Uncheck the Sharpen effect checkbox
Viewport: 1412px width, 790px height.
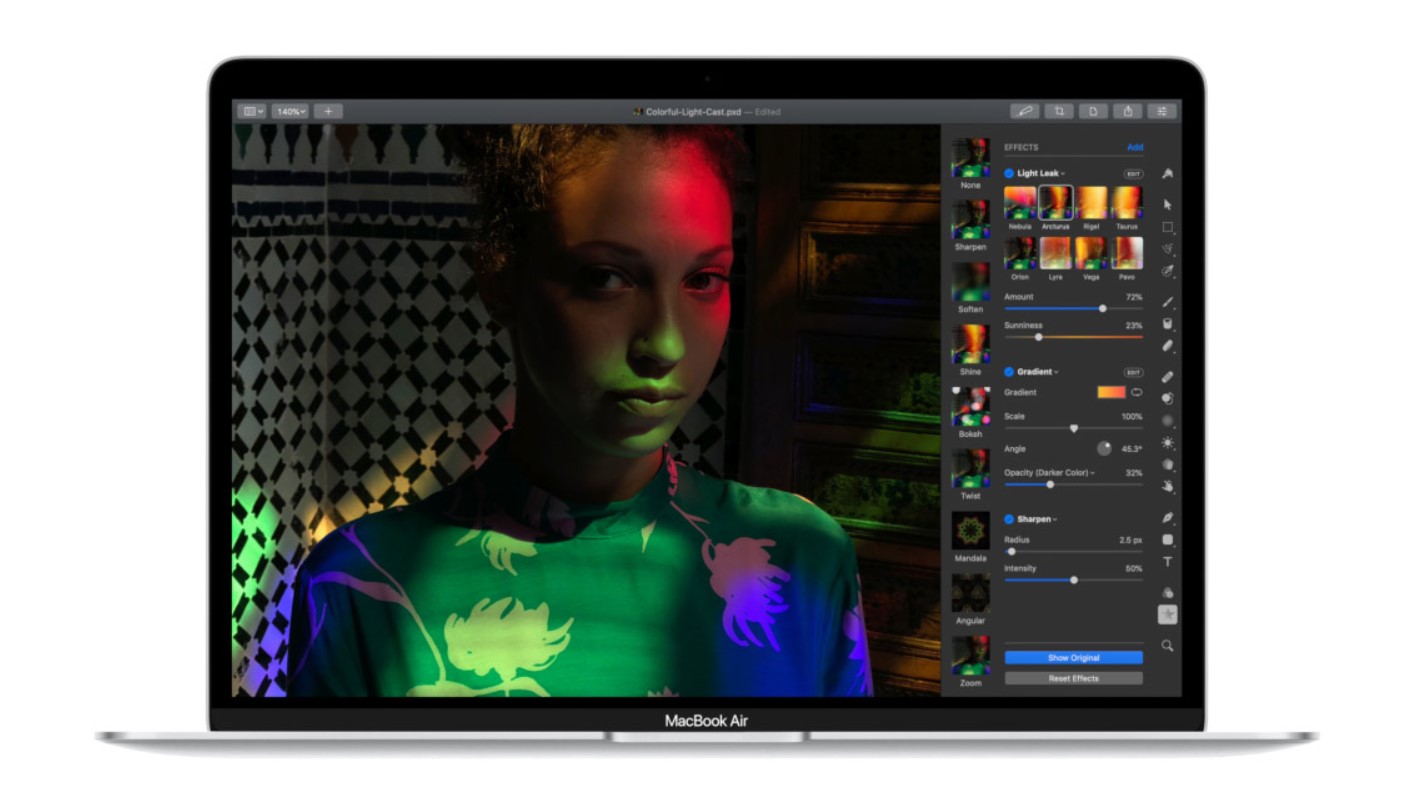tap(1009, 520)
